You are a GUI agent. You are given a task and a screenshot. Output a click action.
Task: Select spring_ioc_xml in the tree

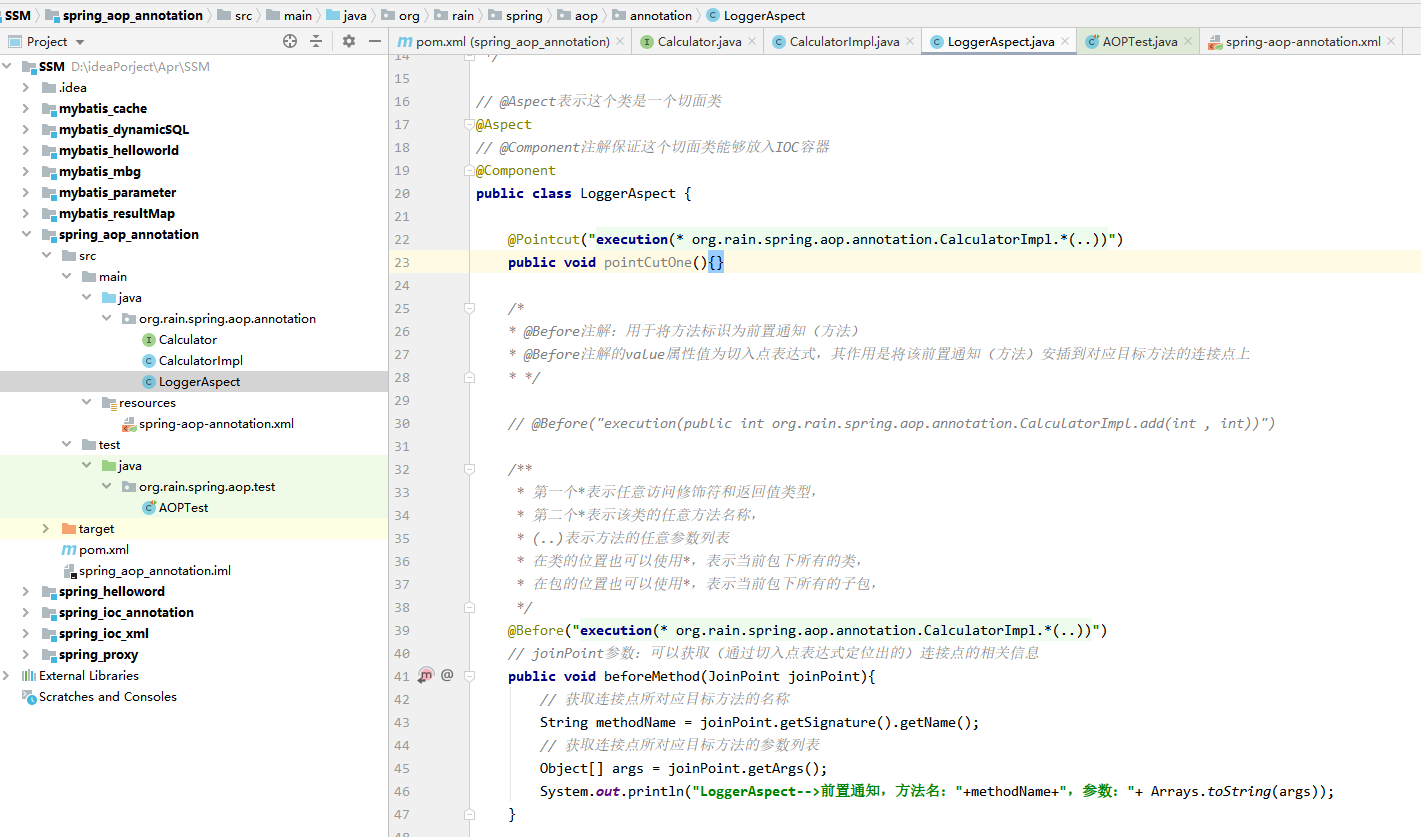coord(104,634)
